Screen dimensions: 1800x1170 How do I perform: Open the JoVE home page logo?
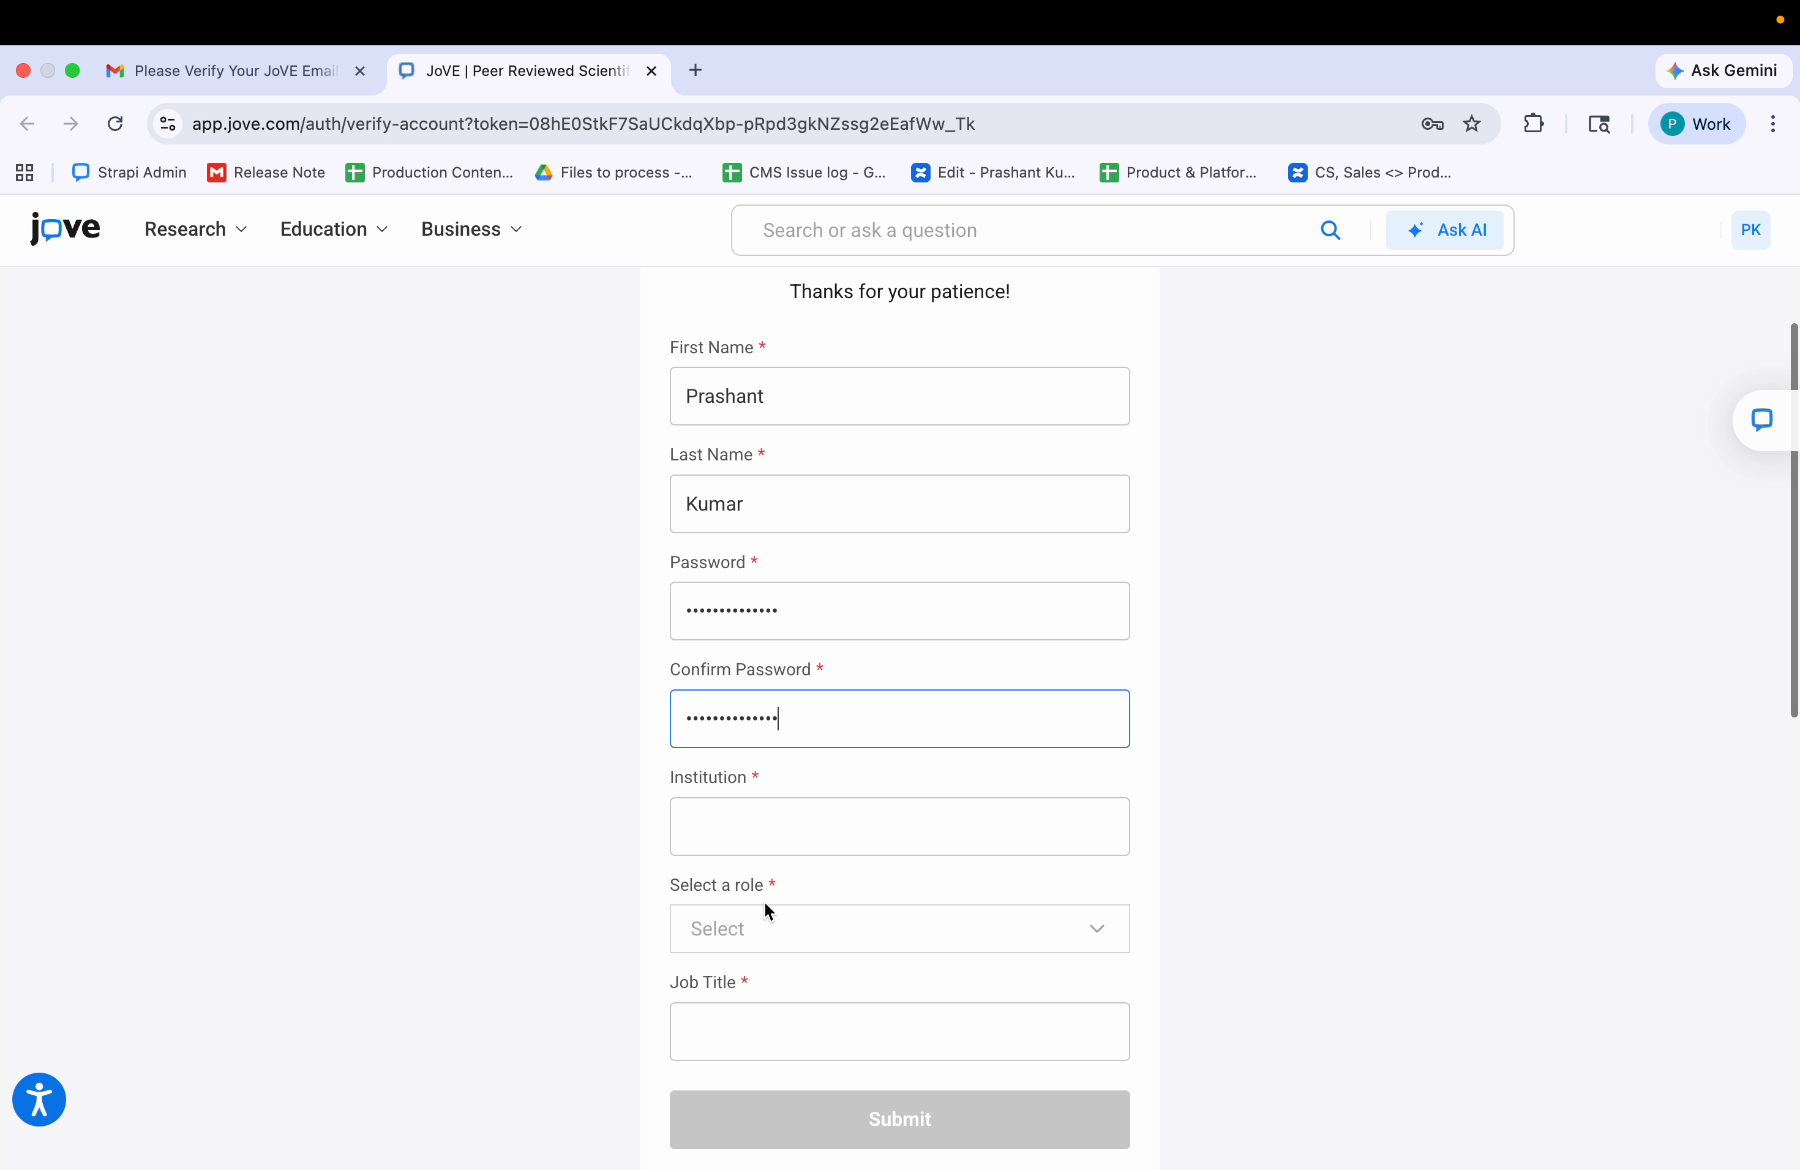point(64,229)
